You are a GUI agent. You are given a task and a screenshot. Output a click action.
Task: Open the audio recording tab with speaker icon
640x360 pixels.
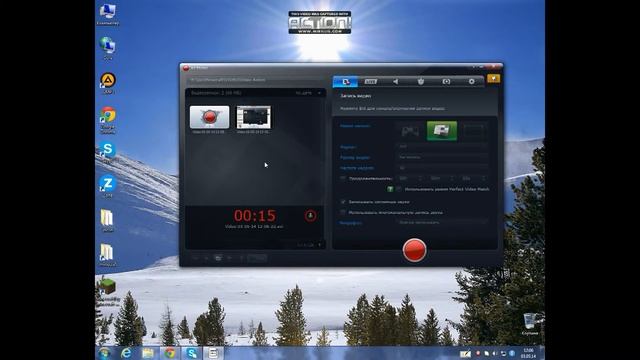pyautogui.click(x=396, y=82)
